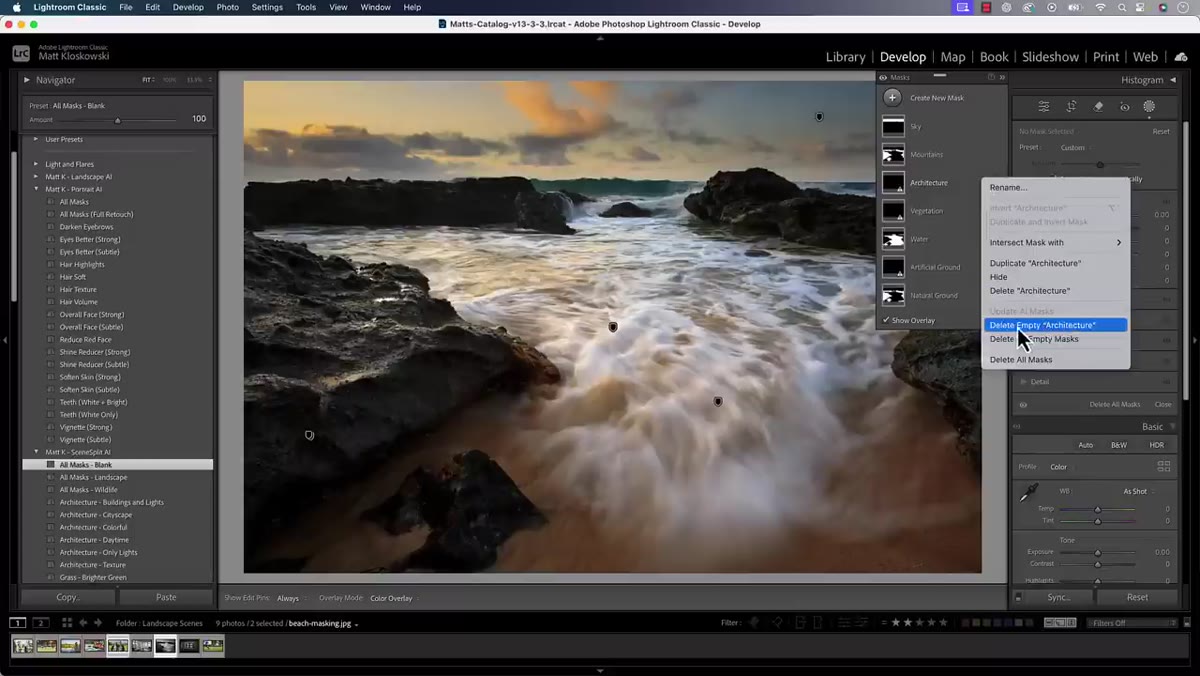This screenshot has width=1200, height=676.
Task: Collapse the Matt K - Portrait AI group
Action: tap(36, 189)
